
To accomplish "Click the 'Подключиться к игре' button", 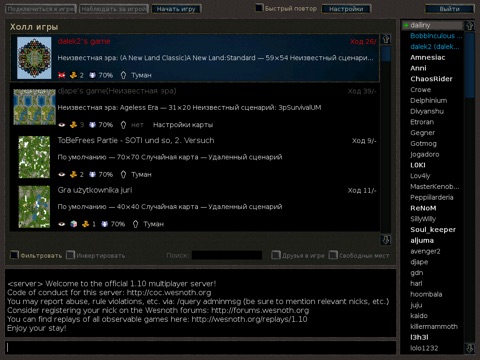I will coord(41,9).
